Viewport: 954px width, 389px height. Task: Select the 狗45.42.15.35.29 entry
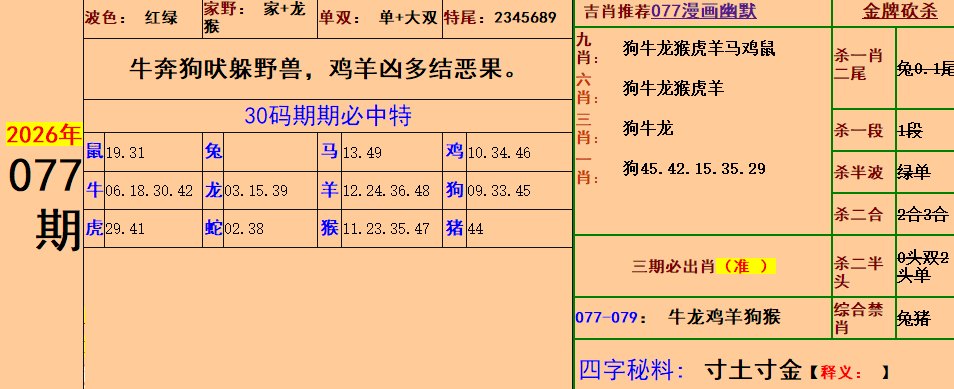click(694, 169)
